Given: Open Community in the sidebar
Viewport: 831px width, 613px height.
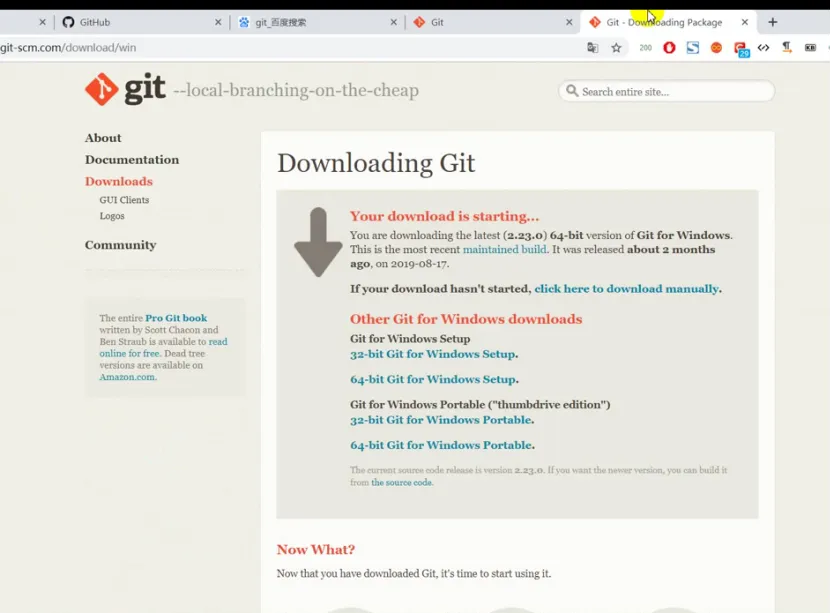Looking at the screenshot, I should (120, 245).
